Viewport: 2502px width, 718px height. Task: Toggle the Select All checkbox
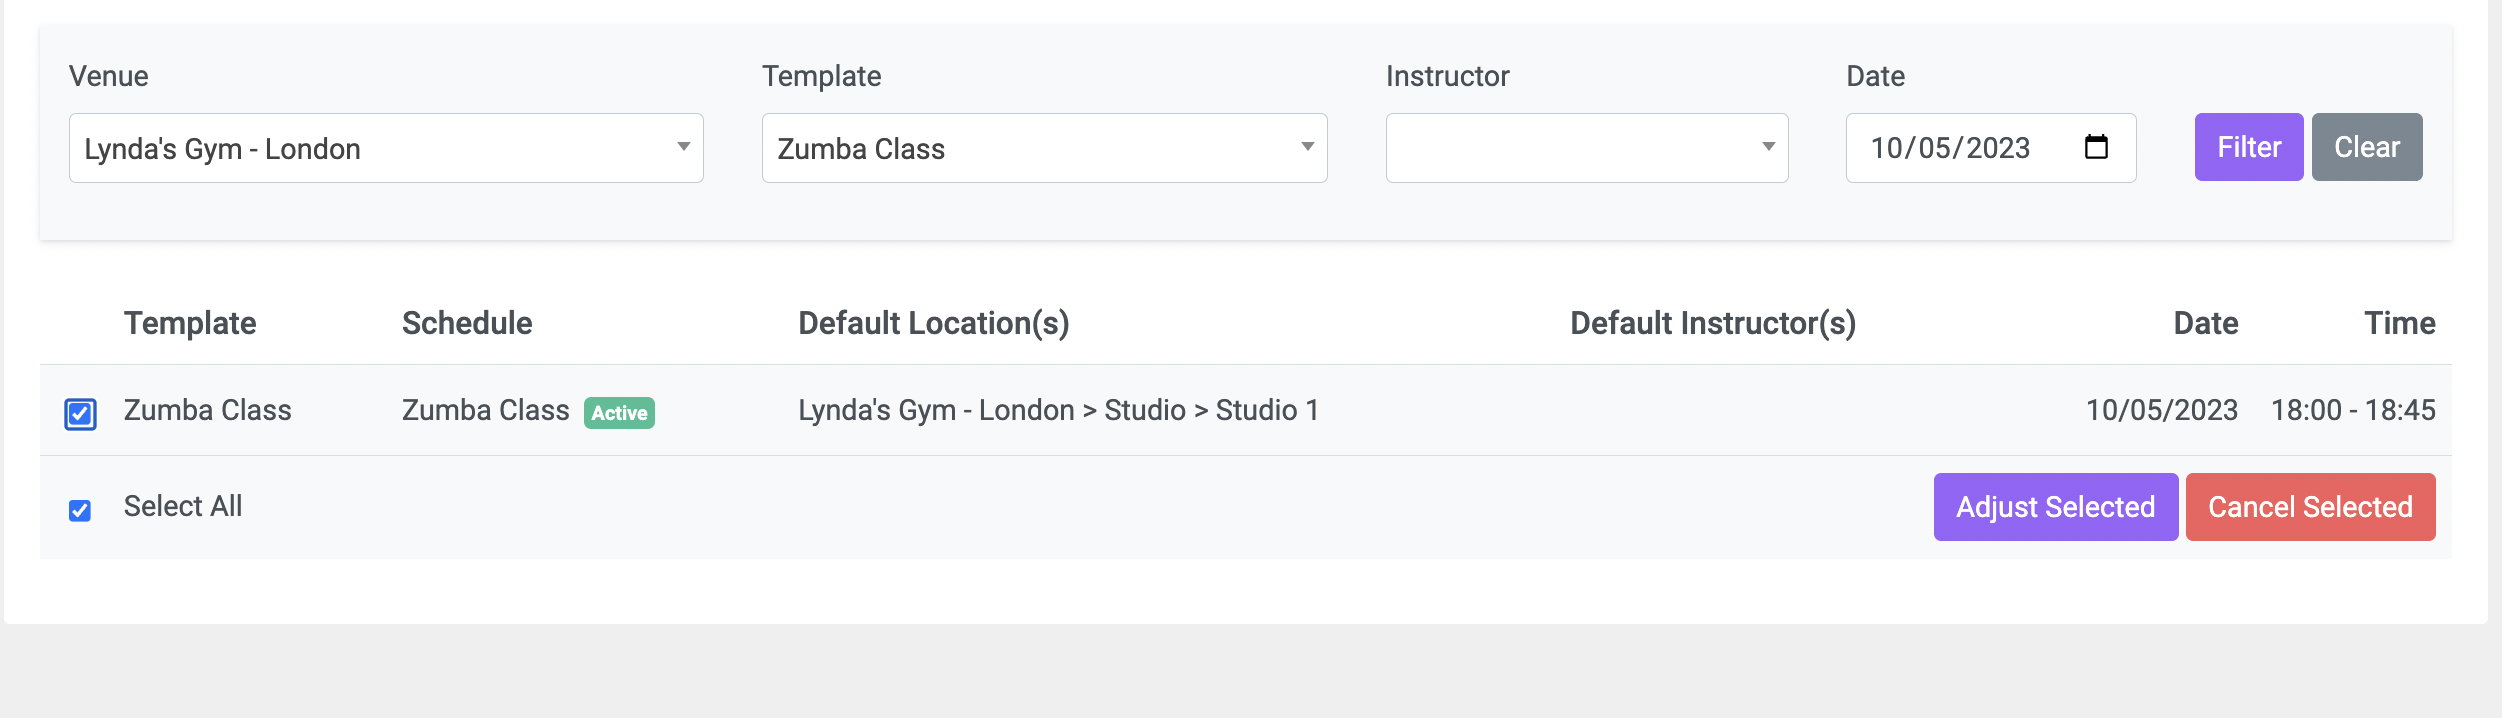pos(80,511)
